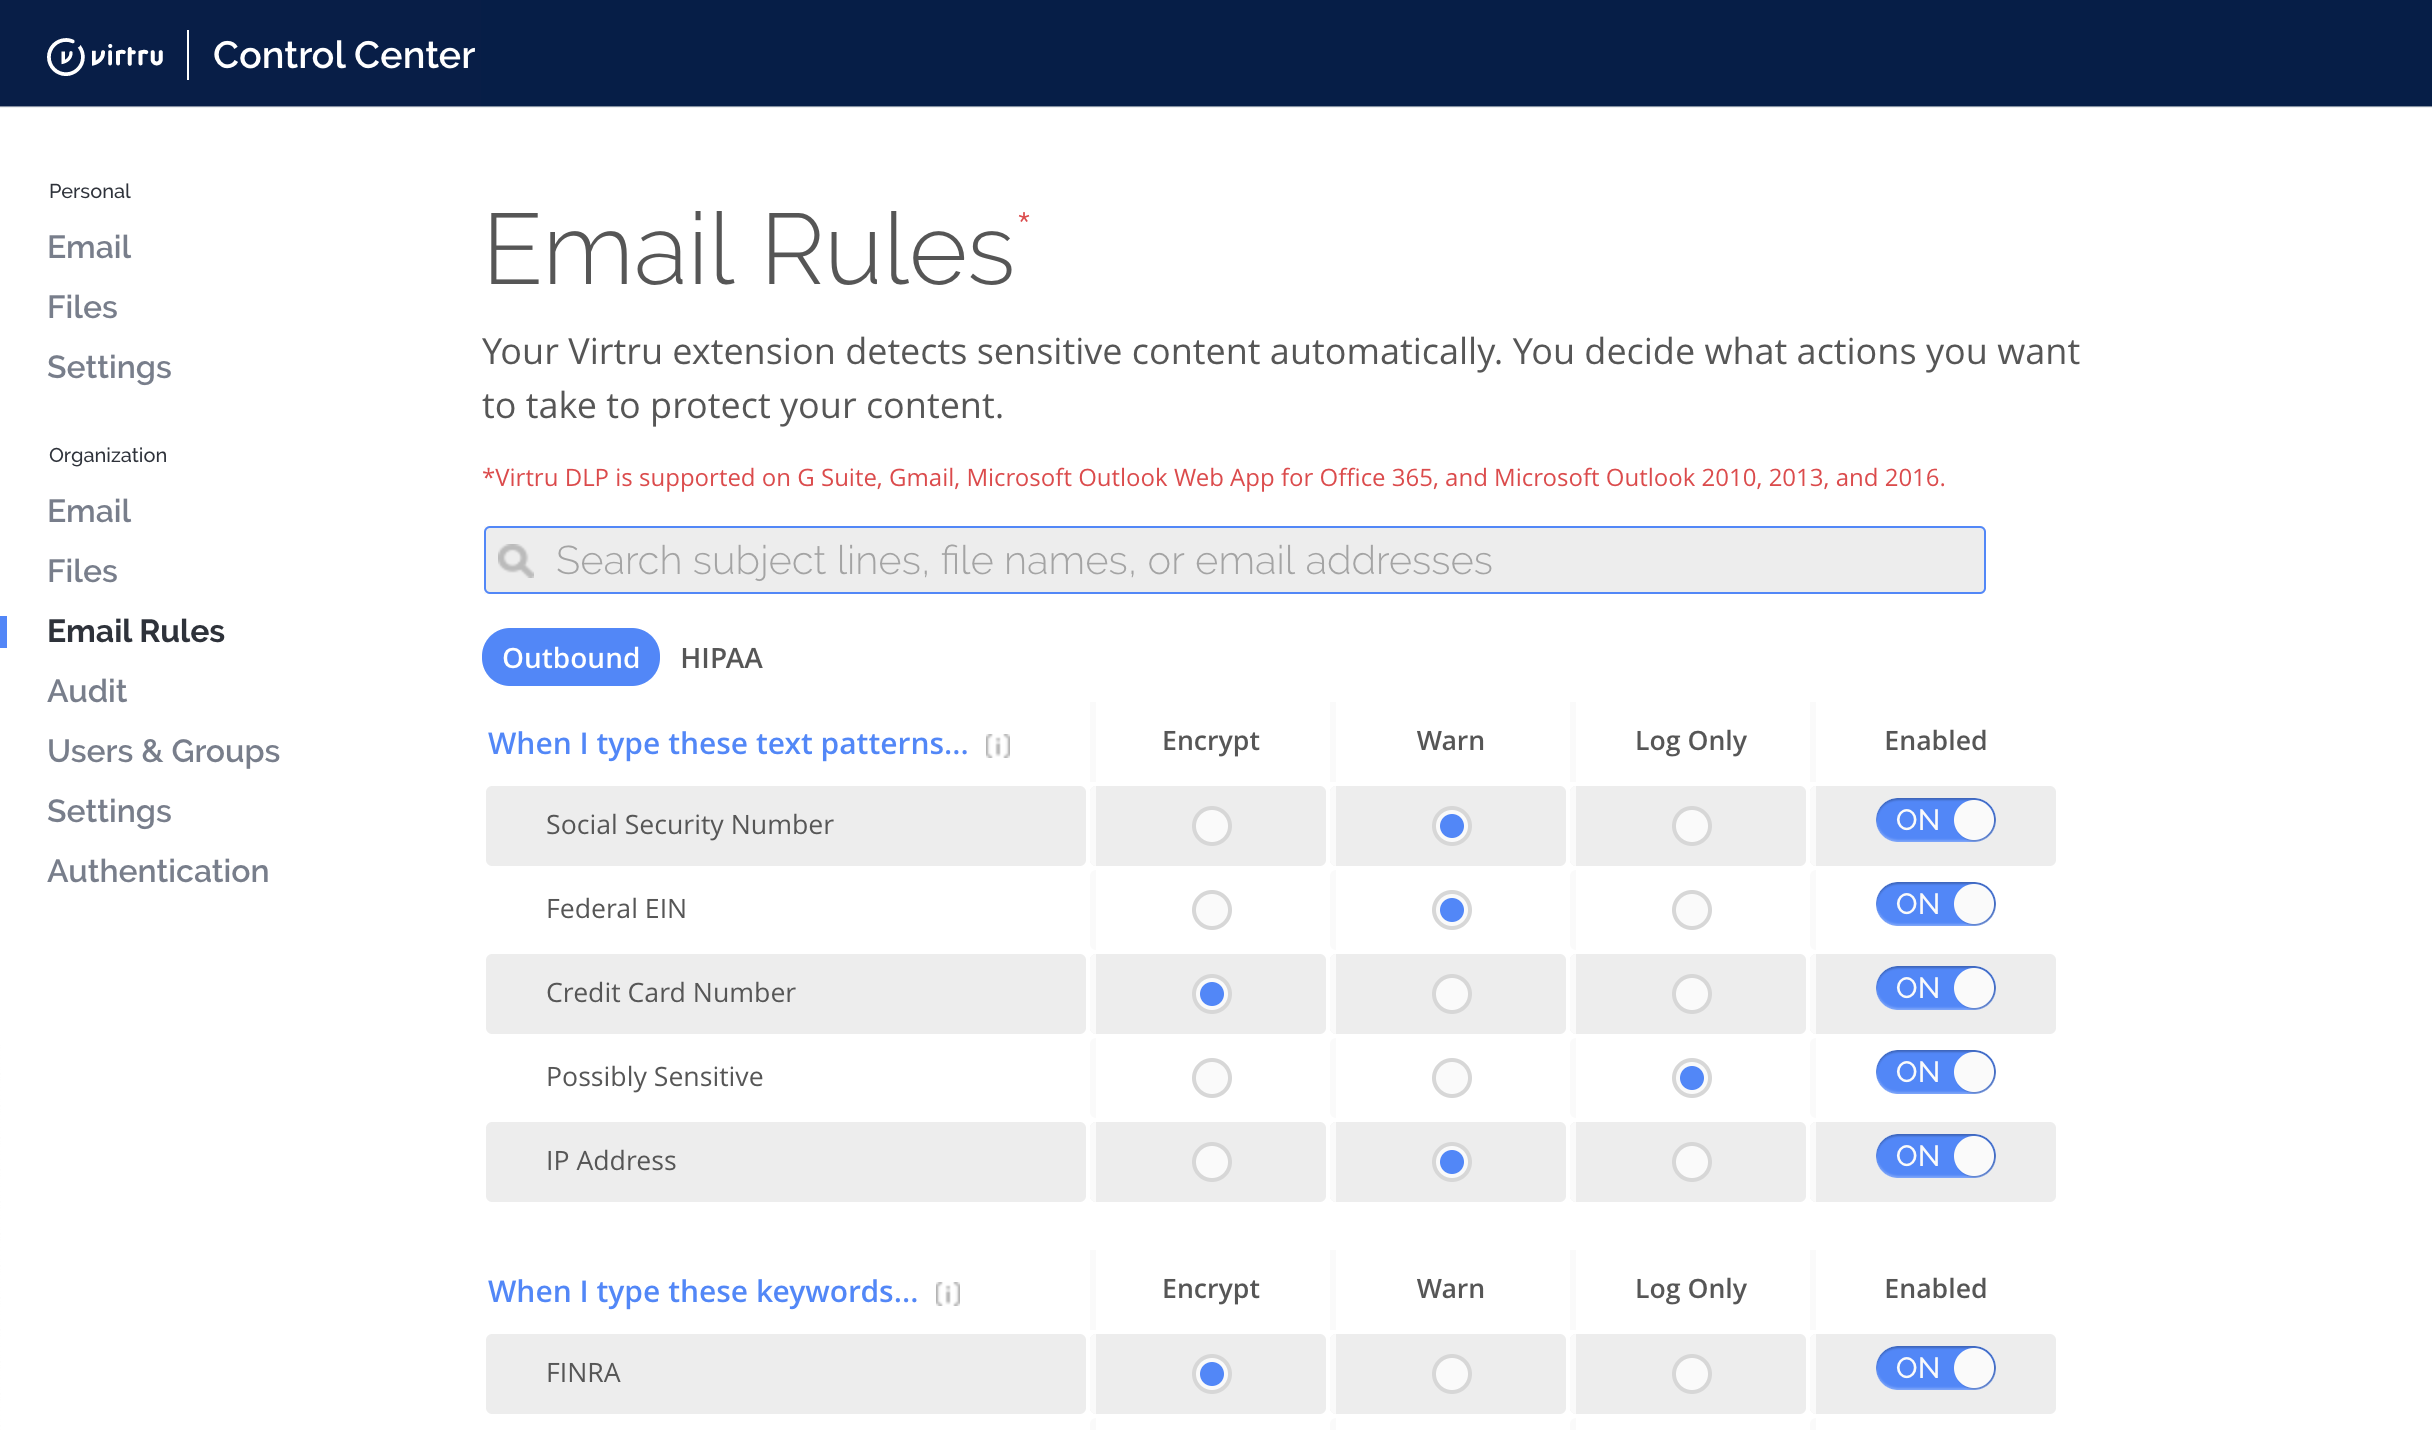Select Encrypt for IP Address
The image size is (2432, 1430).
1211,1162
